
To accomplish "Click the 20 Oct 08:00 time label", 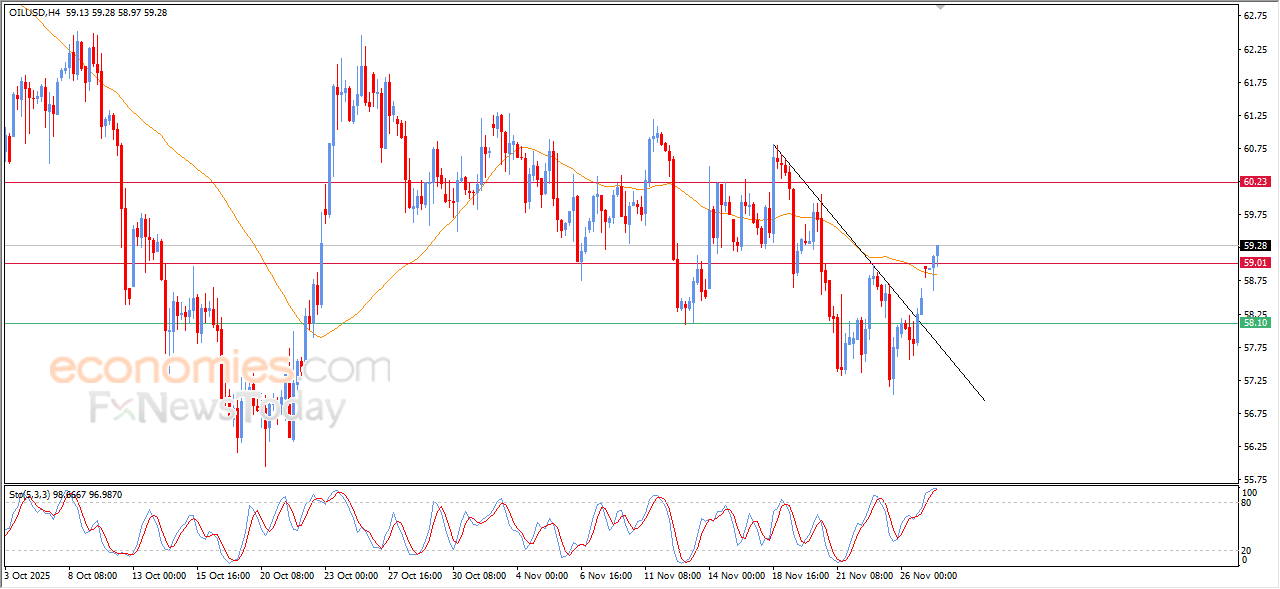I will 288,576.
